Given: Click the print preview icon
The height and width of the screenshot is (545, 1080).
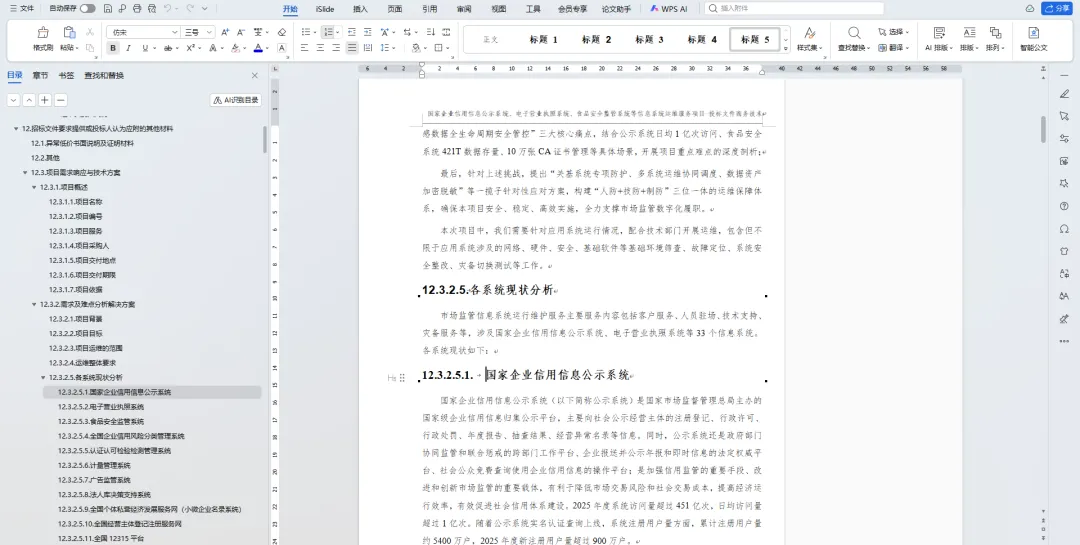Looking at the screenshot, I should [152, 9].
